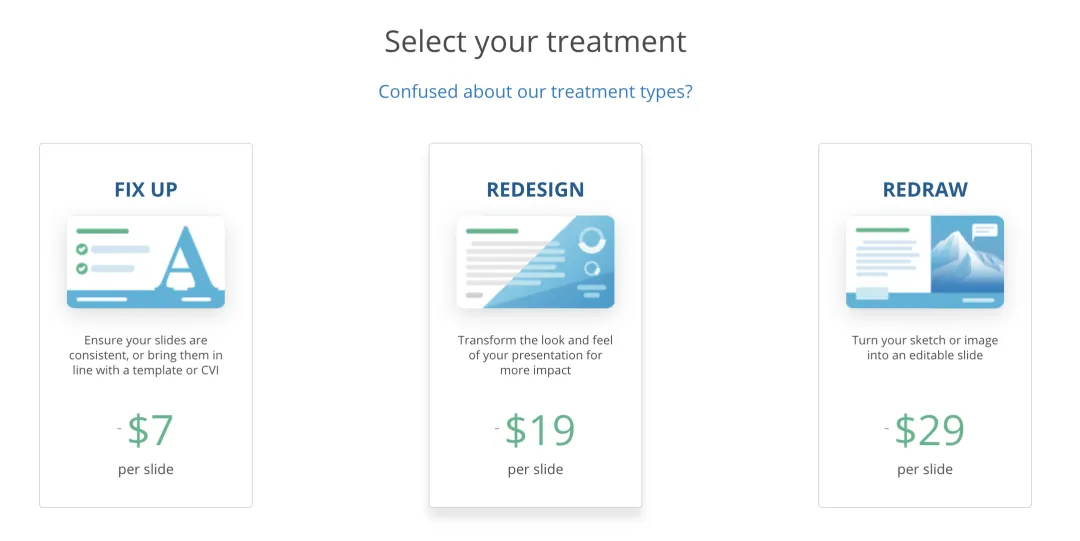Select the REDESIGN card title

[535, 189]
